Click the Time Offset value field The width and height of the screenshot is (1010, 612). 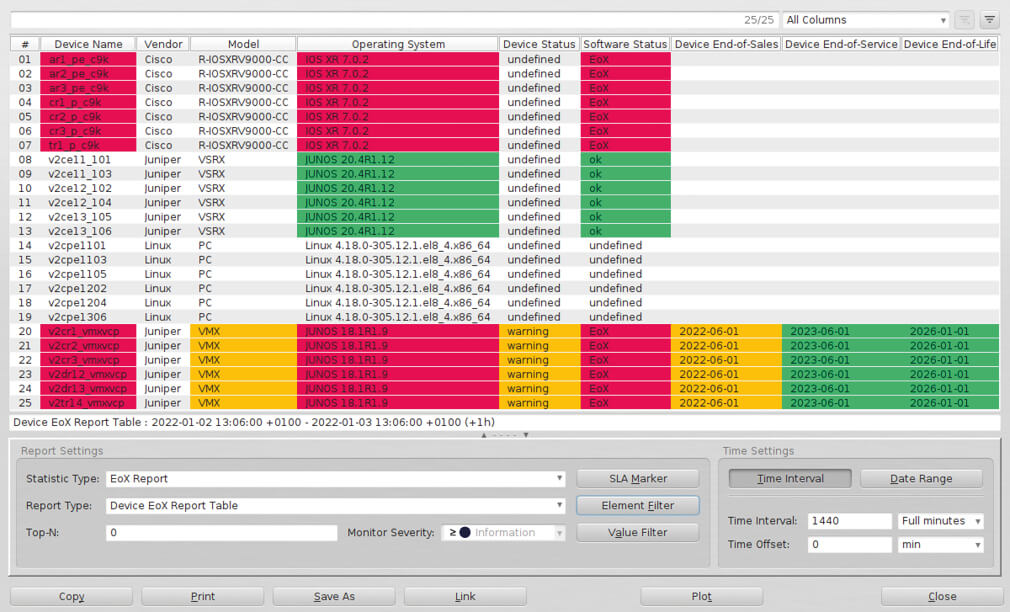850,544
